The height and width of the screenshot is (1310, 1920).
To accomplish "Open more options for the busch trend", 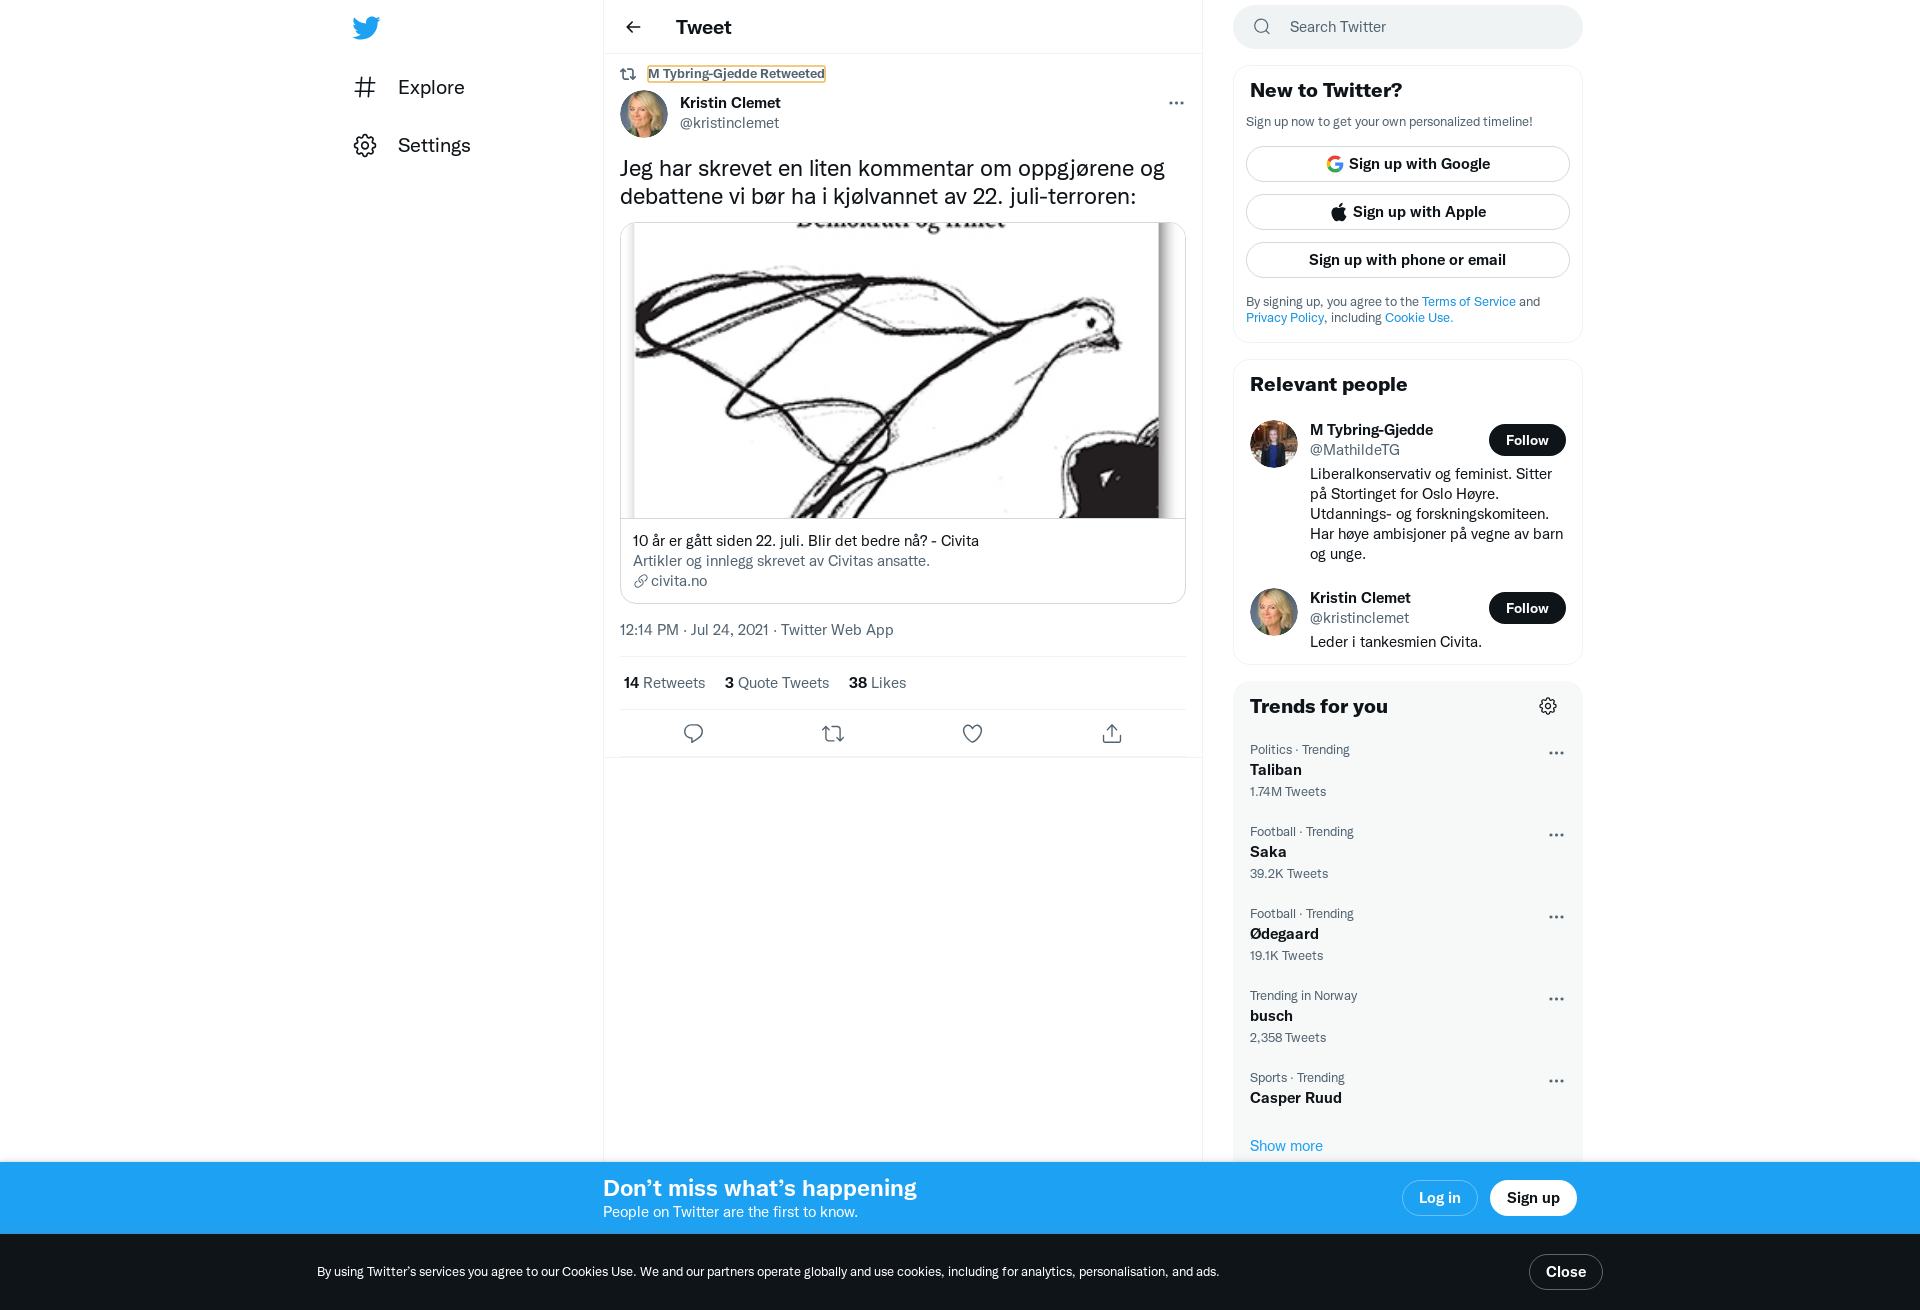I will (x=1556, y=999).
